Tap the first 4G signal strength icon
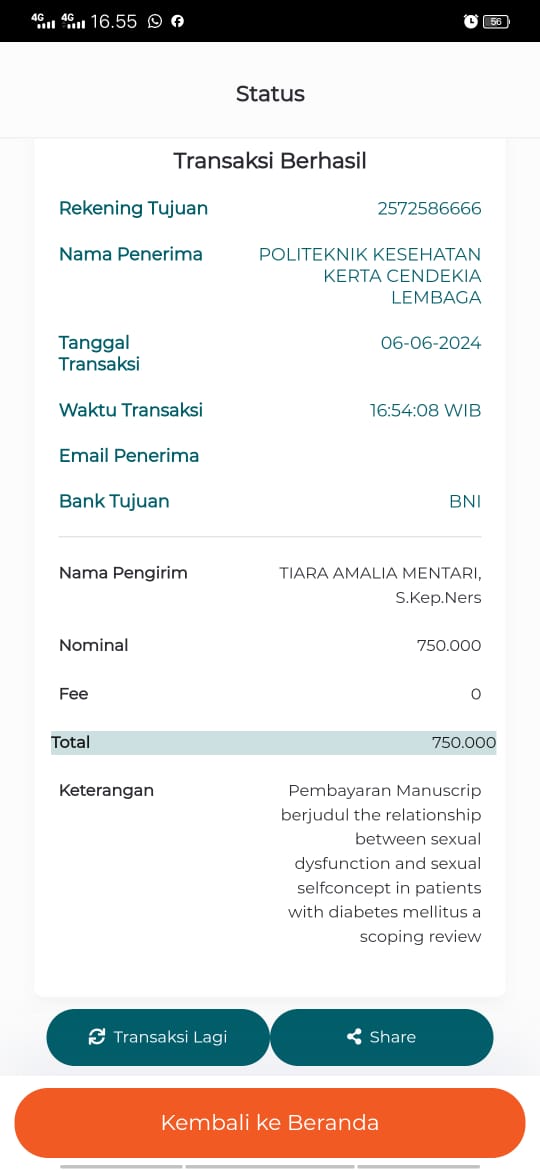This screenshot has height=1170, width=540. tap(44, 21)
